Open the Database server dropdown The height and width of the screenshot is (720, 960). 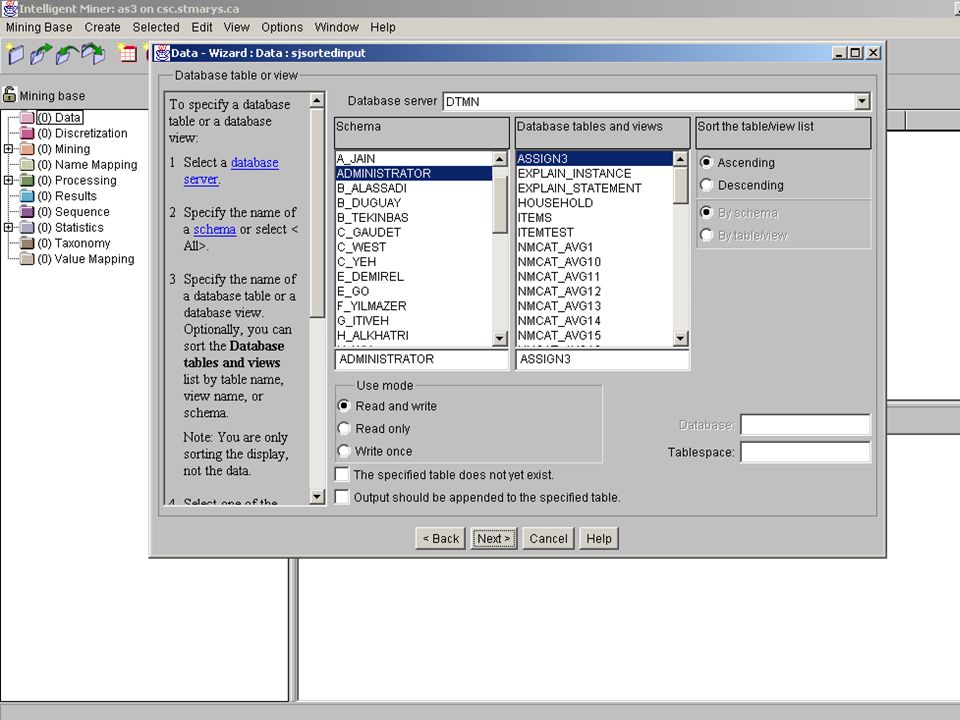click(861, 101)
